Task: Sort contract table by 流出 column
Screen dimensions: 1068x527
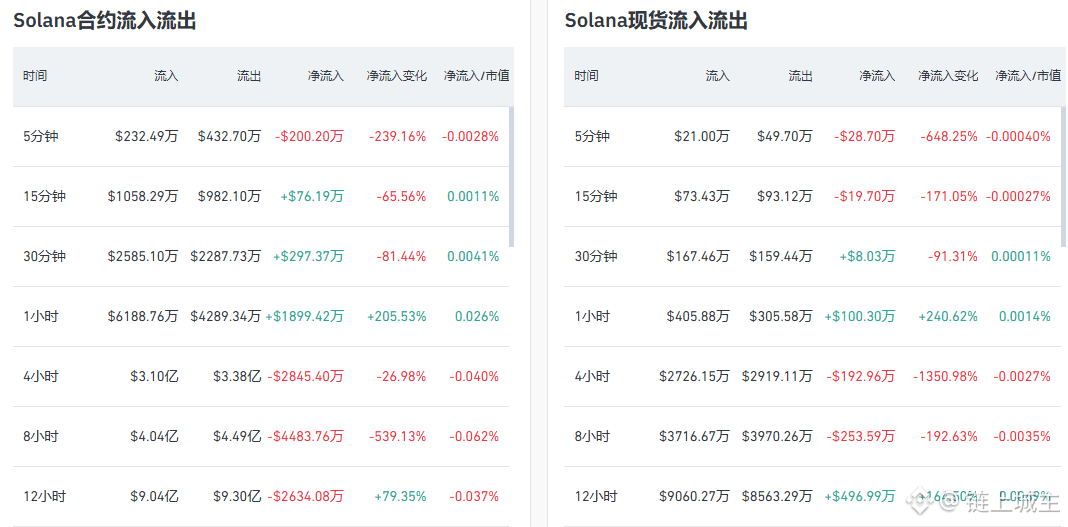Action: pos(249,76)
